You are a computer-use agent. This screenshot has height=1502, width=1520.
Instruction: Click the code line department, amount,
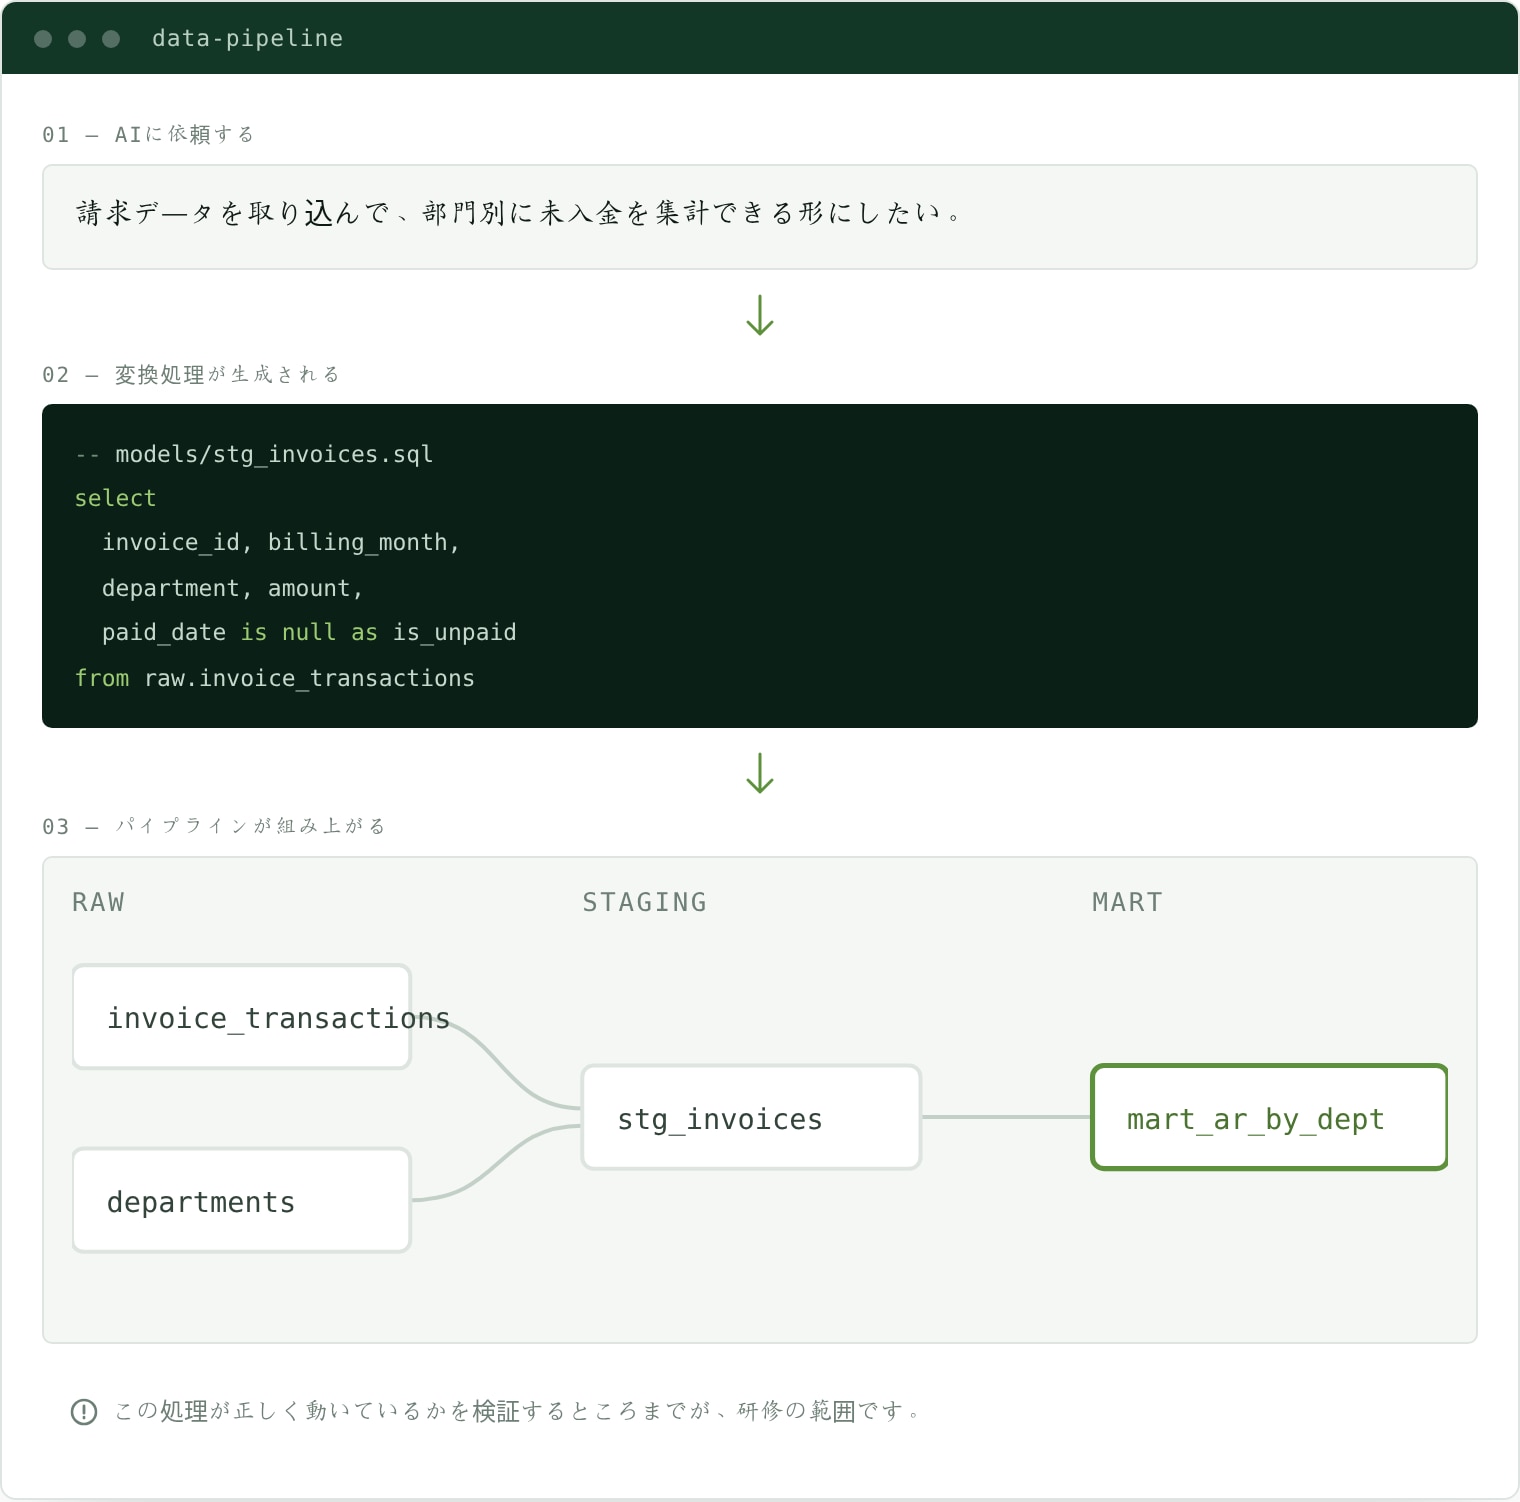[x=233, y=588]
